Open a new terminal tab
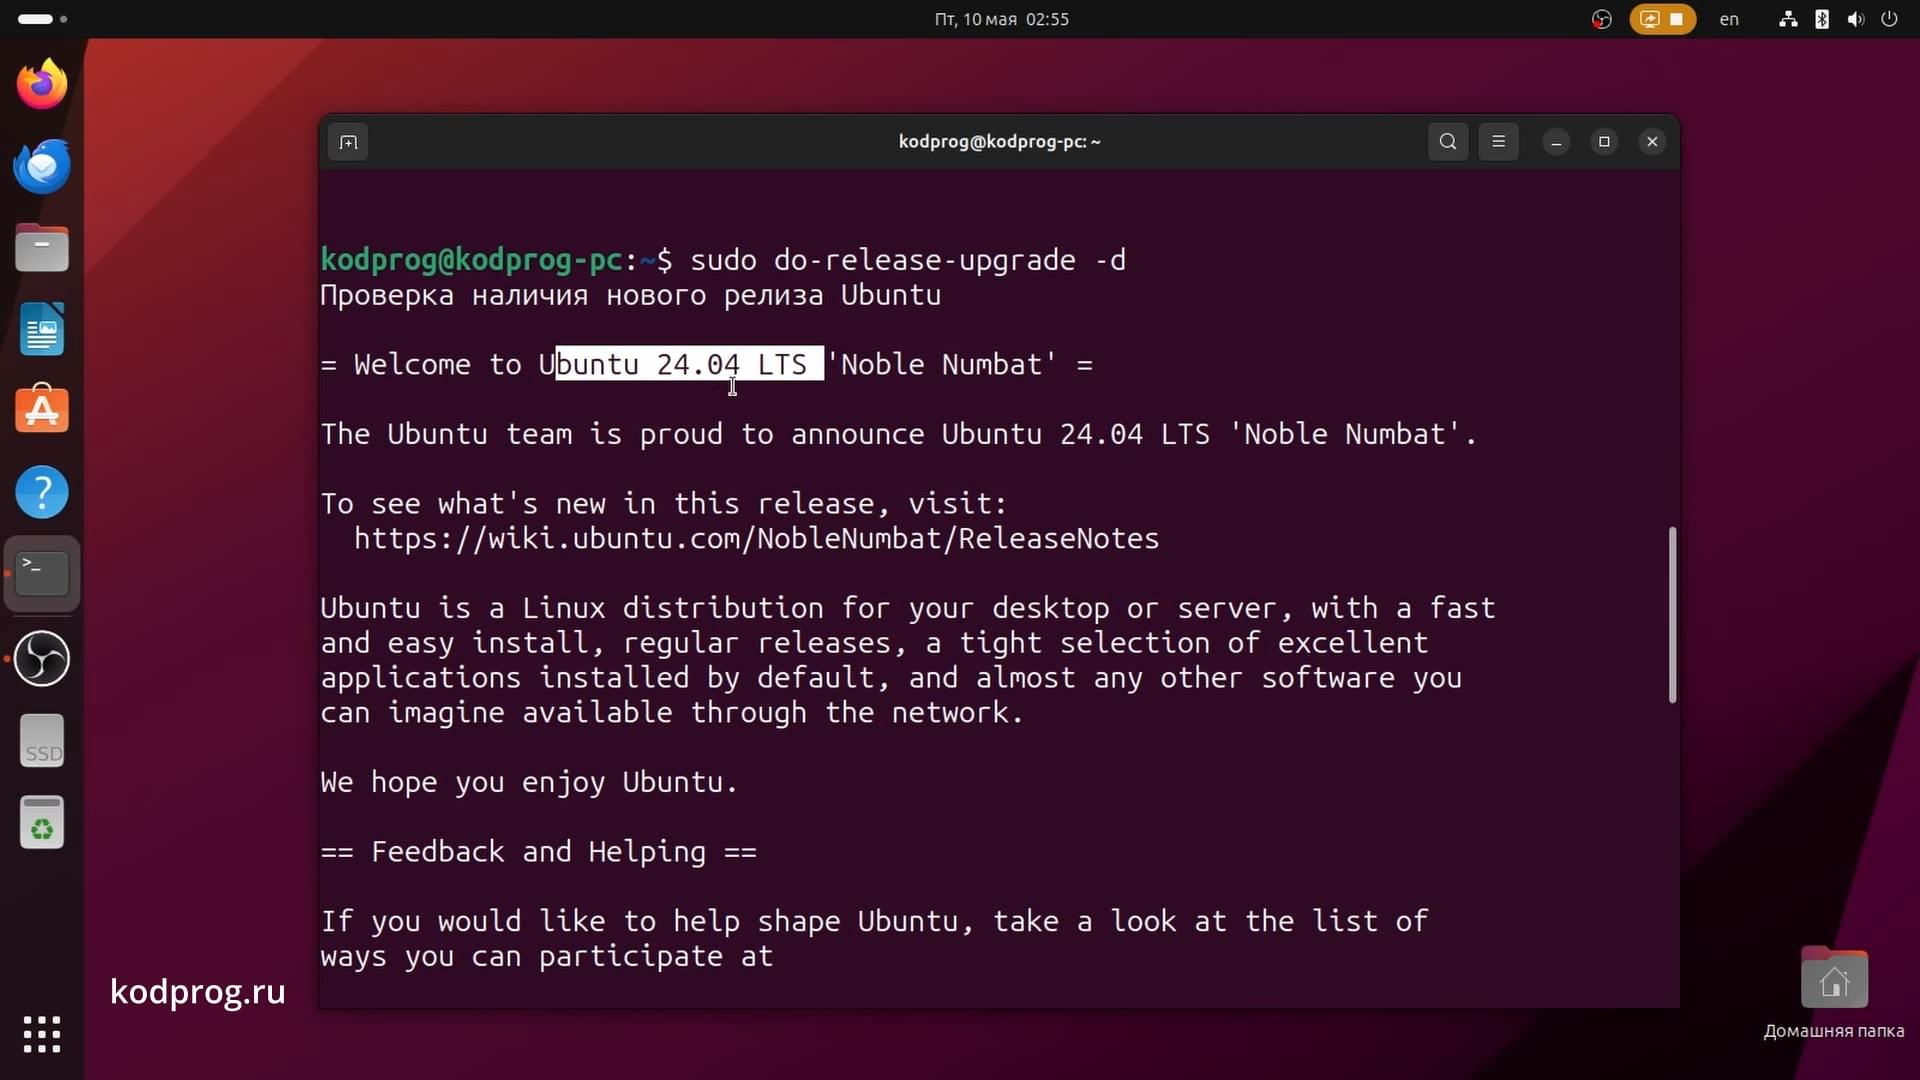 [x=348, y=142]
